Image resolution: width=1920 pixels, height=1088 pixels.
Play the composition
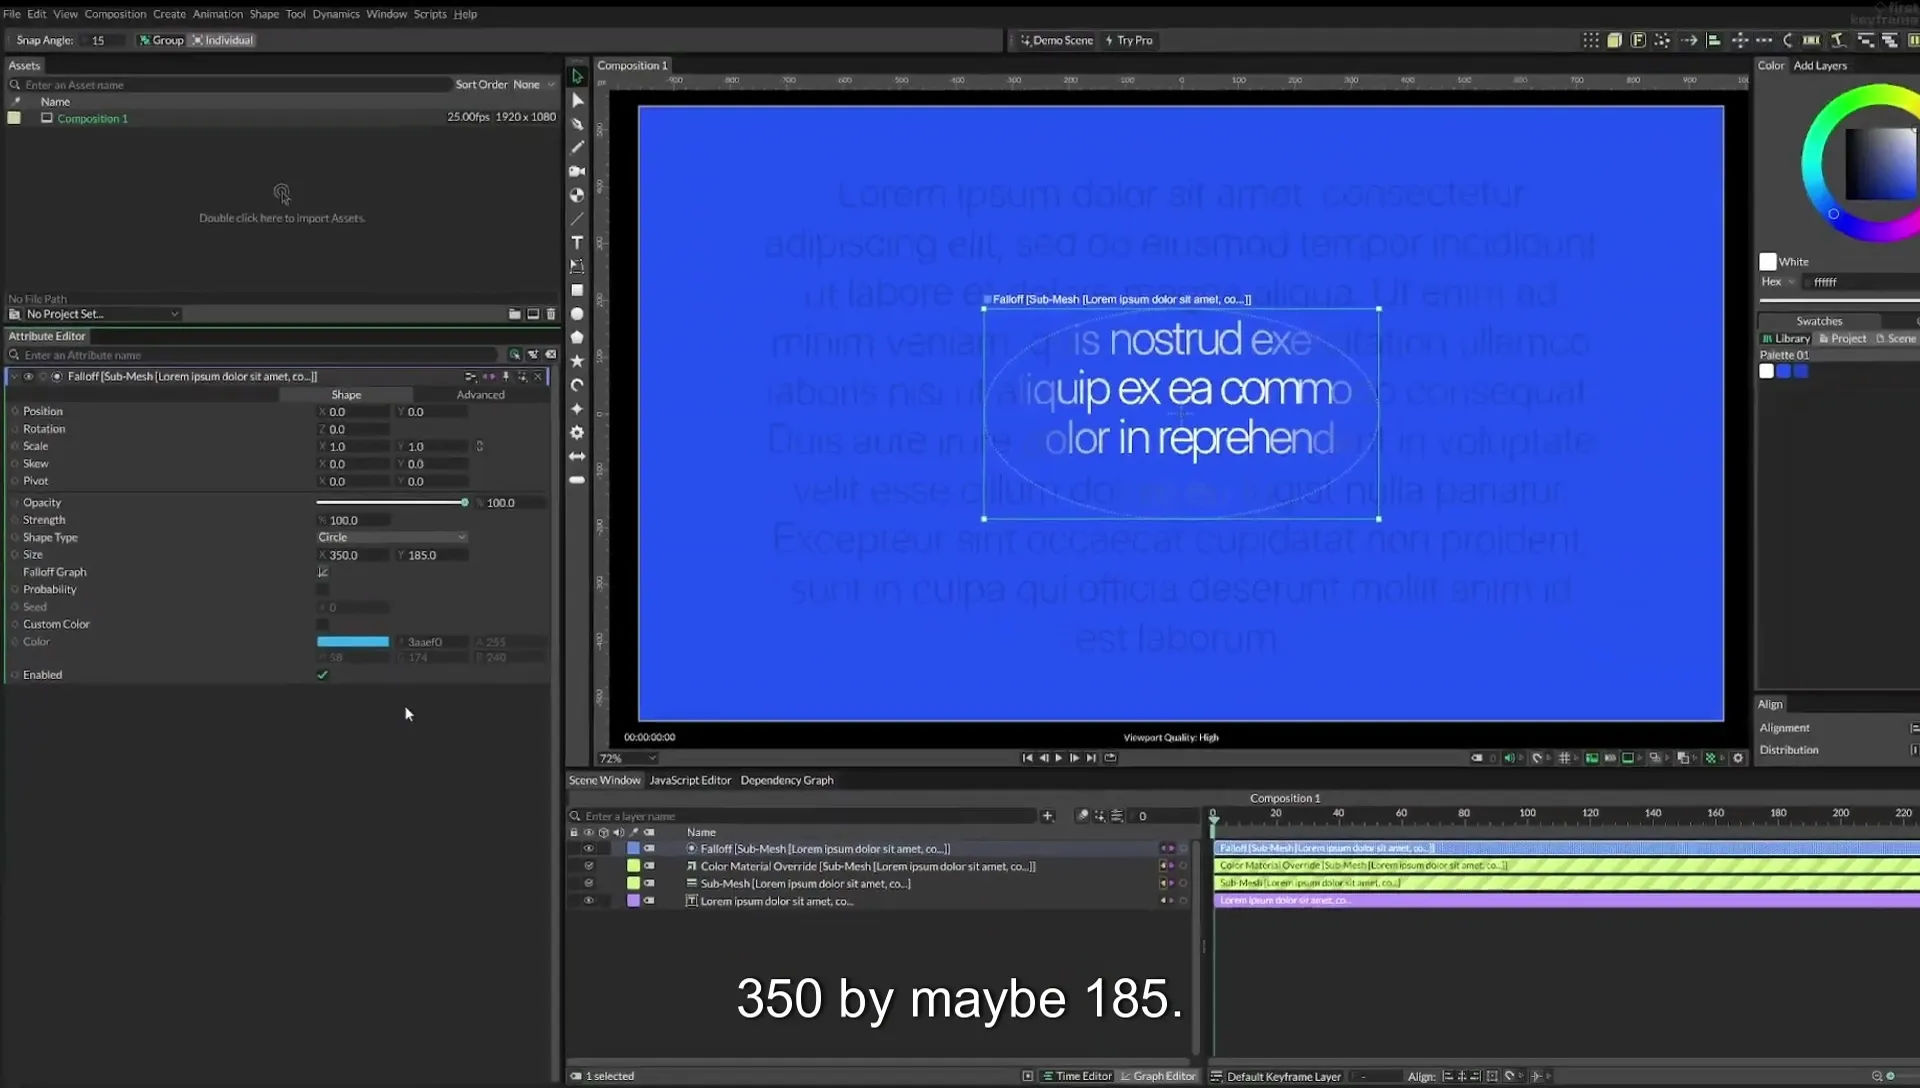[1059, 758]
